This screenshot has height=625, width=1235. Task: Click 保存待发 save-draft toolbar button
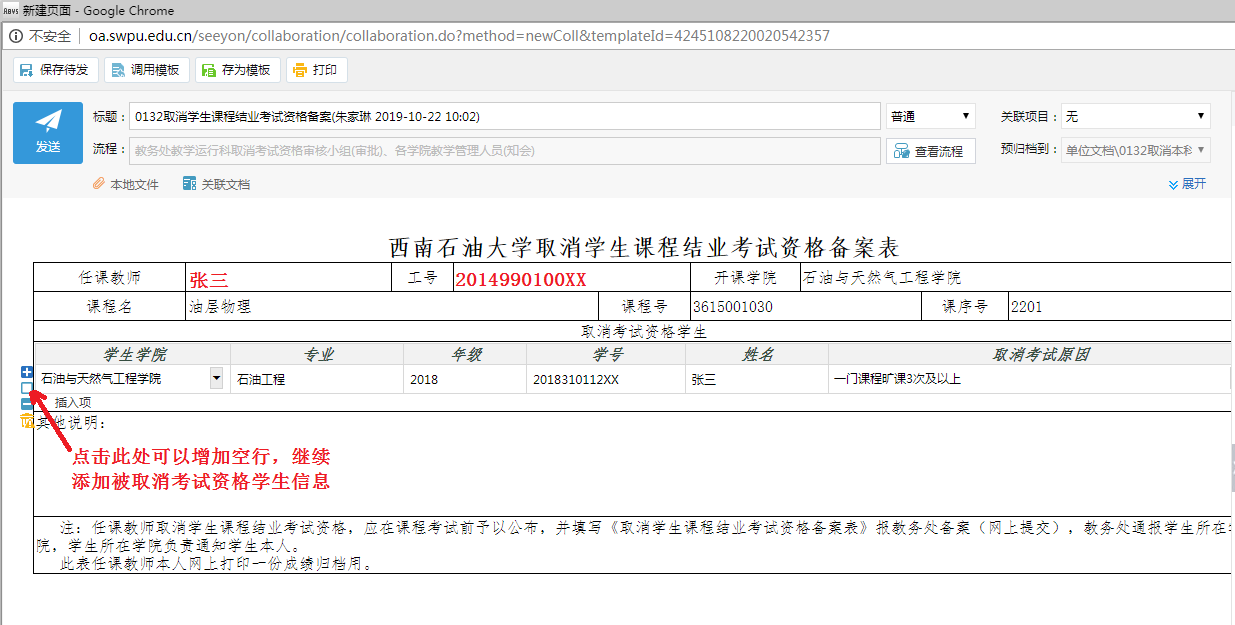55,70
